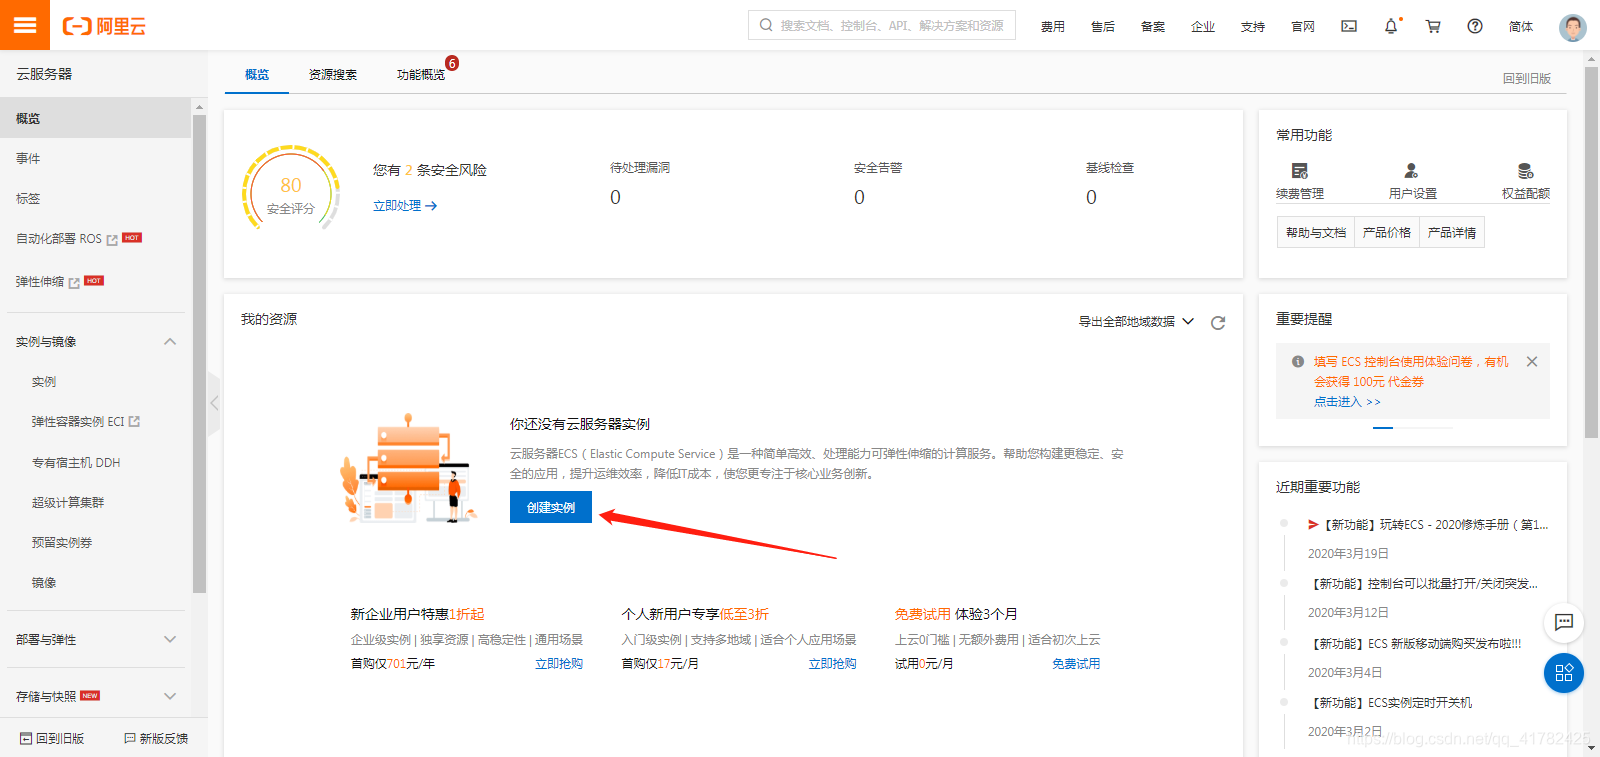This screenshot has width=1600, height=757.
Task: Open the 官网 top menu
Action: pyautogui.click(x=1303, y=27)
